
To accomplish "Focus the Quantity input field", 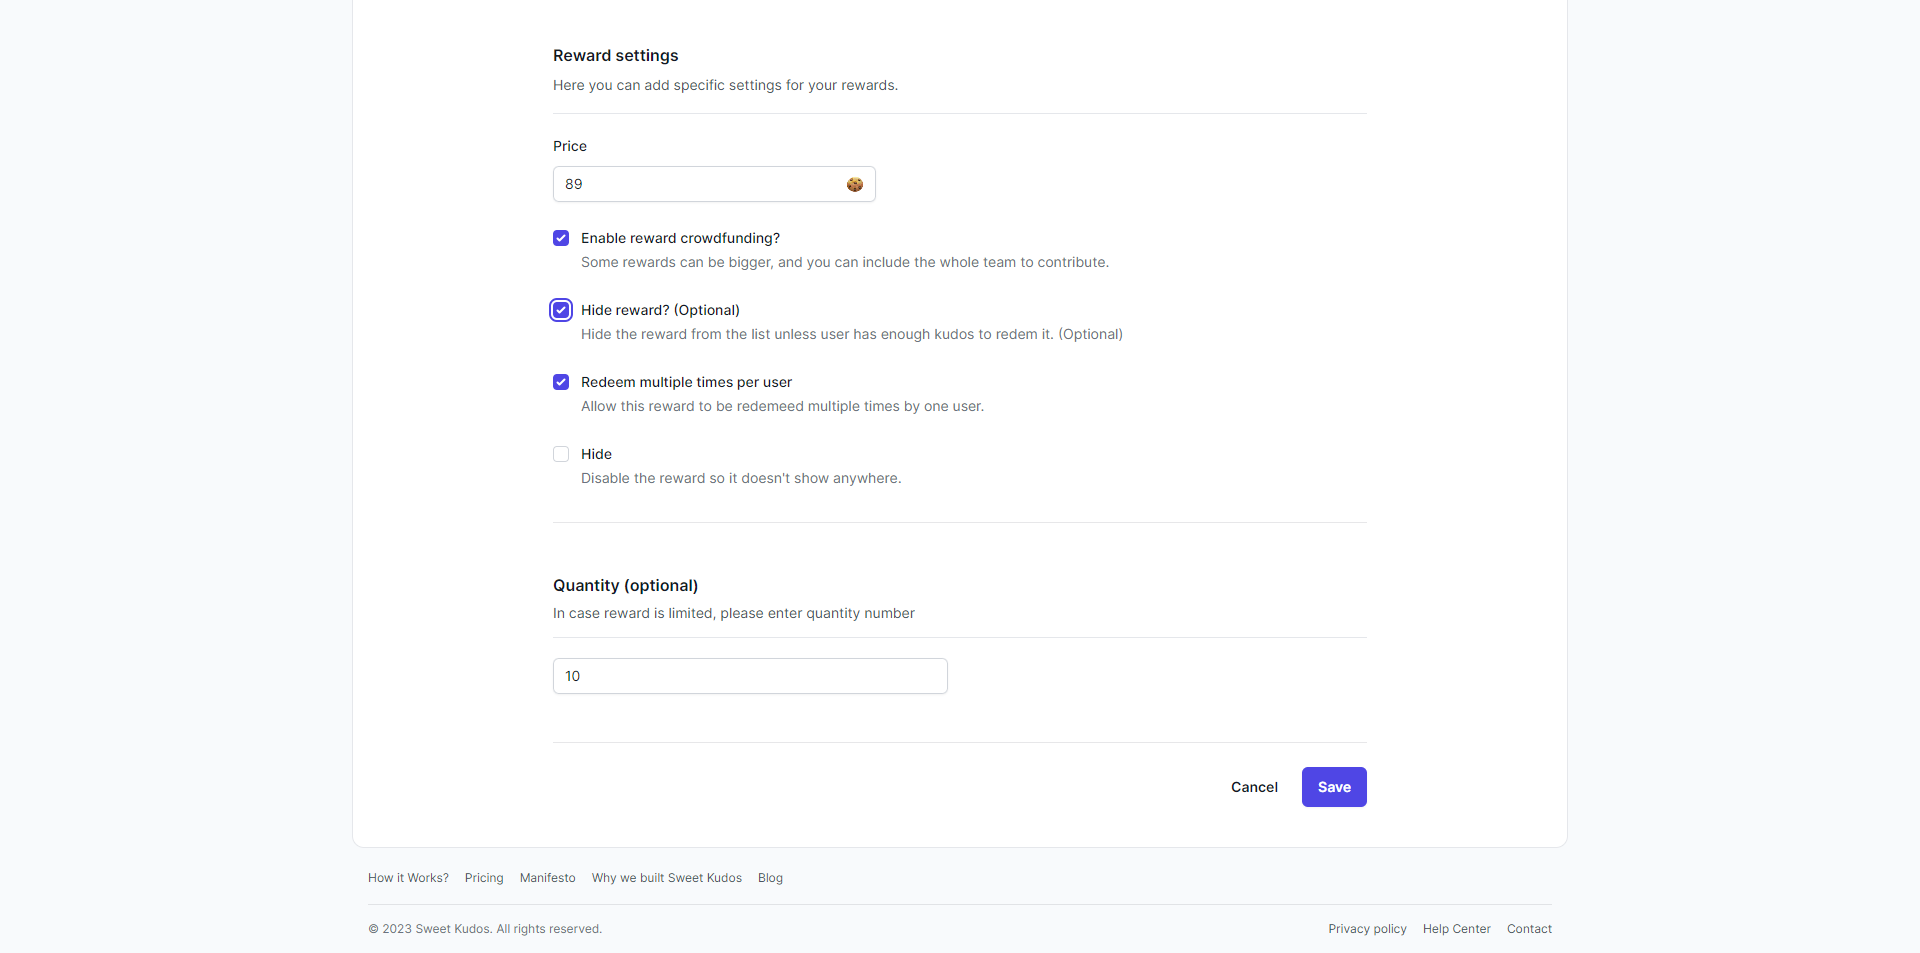I will point(750,676).
